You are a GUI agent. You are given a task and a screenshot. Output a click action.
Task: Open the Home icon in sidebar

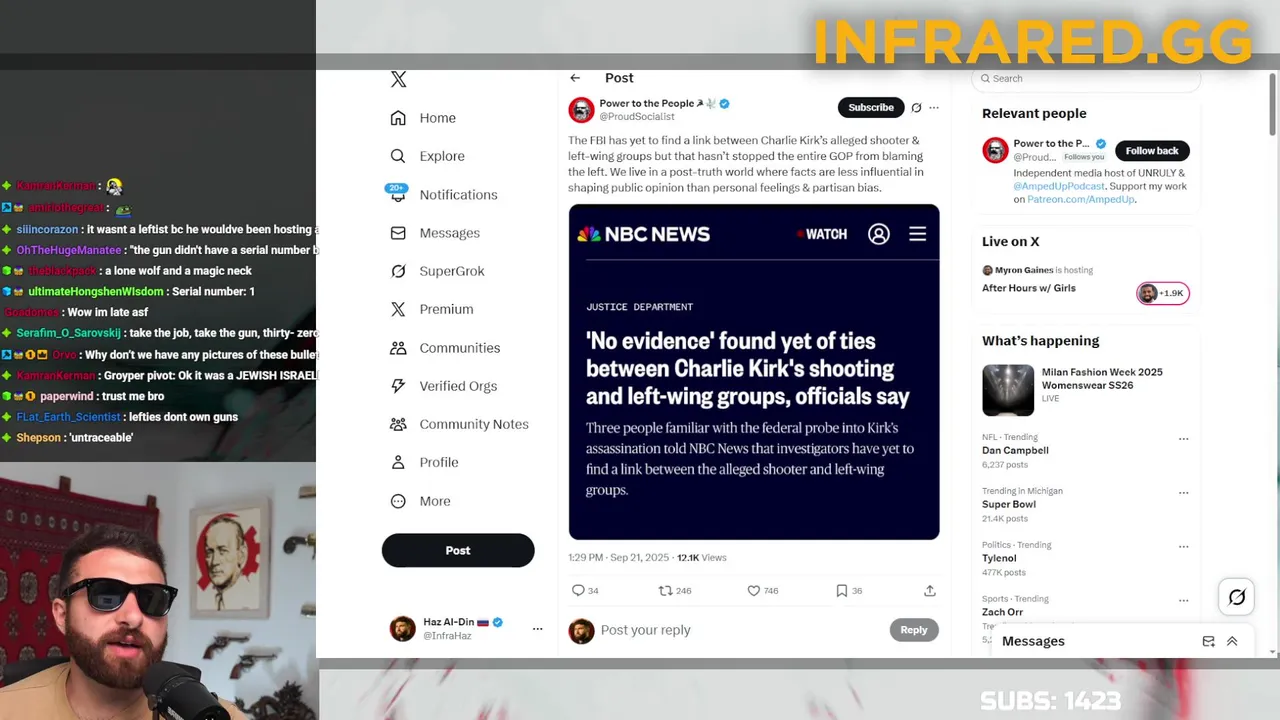click(398, 118)
